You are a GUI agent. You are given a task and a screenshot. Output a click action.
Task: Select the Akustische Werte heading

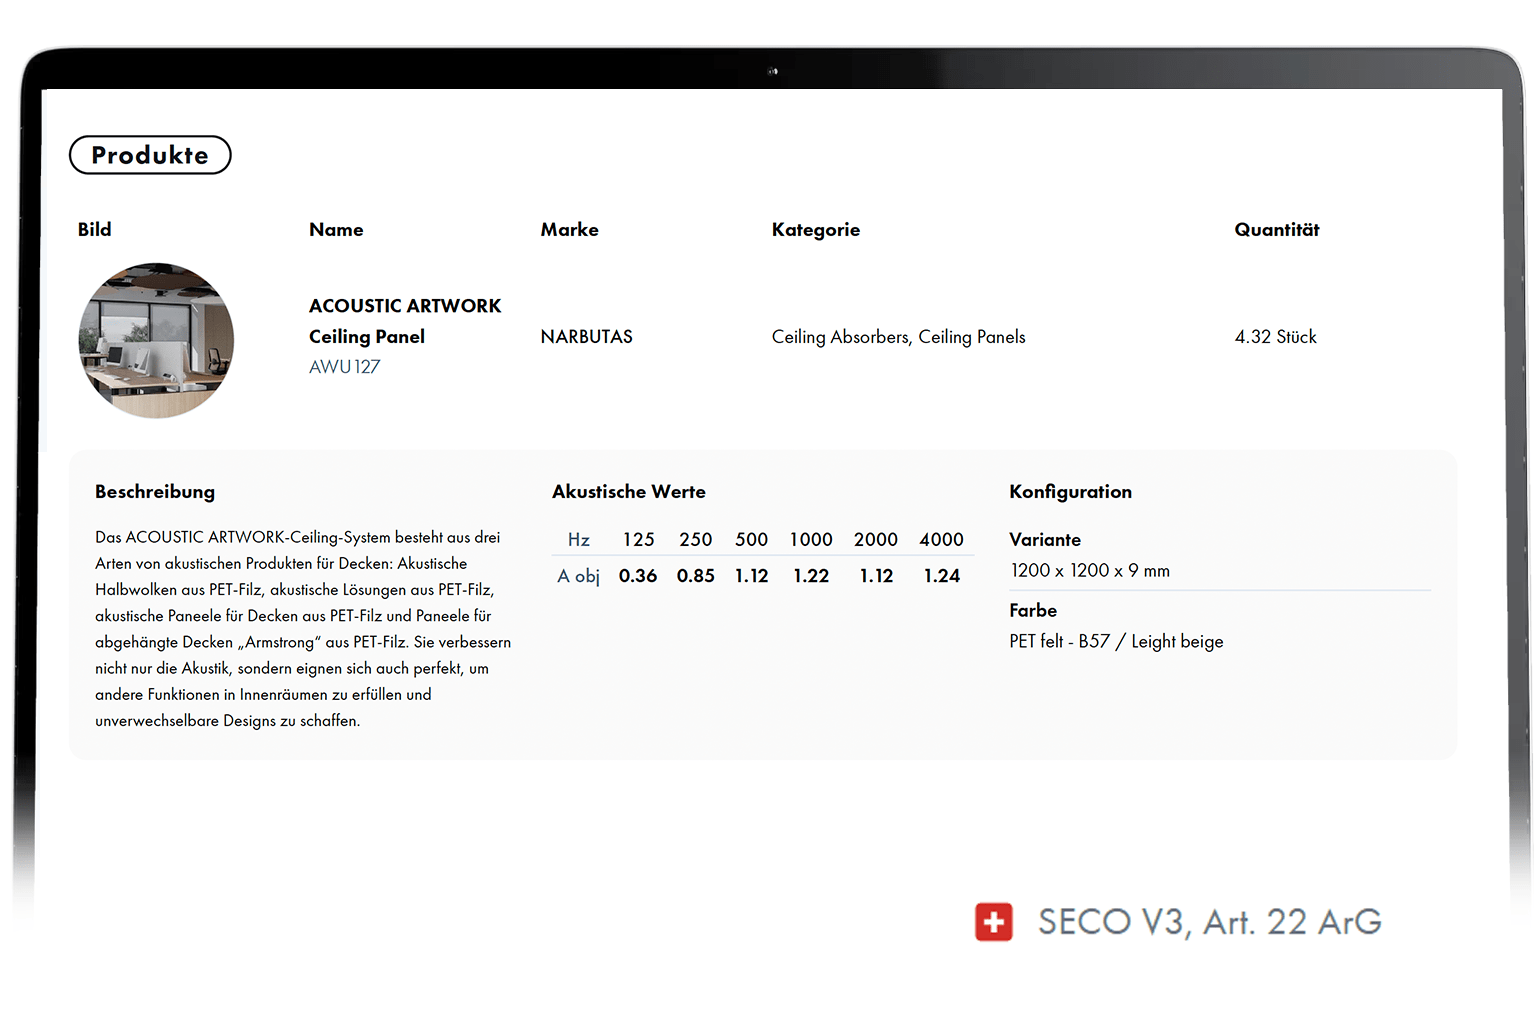click(x=628, y=492)
